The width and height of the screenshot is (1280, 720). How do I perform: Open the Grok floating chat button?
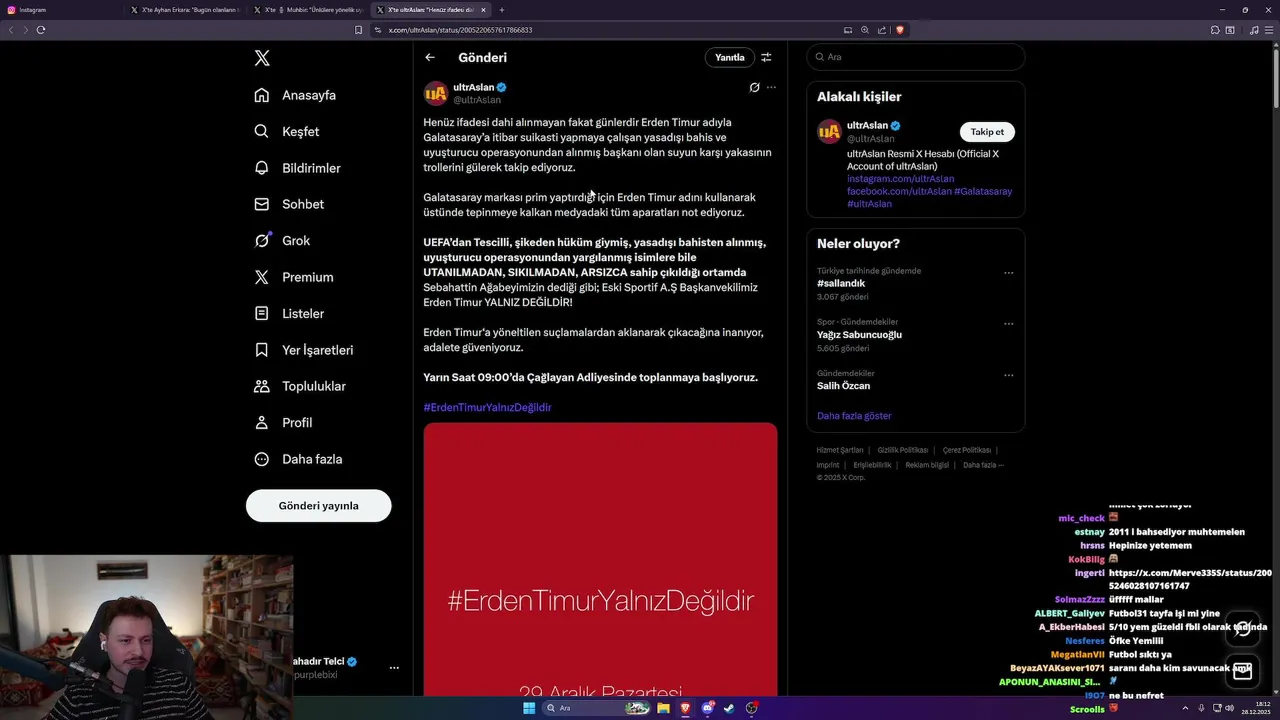[x=1242, y=629]
